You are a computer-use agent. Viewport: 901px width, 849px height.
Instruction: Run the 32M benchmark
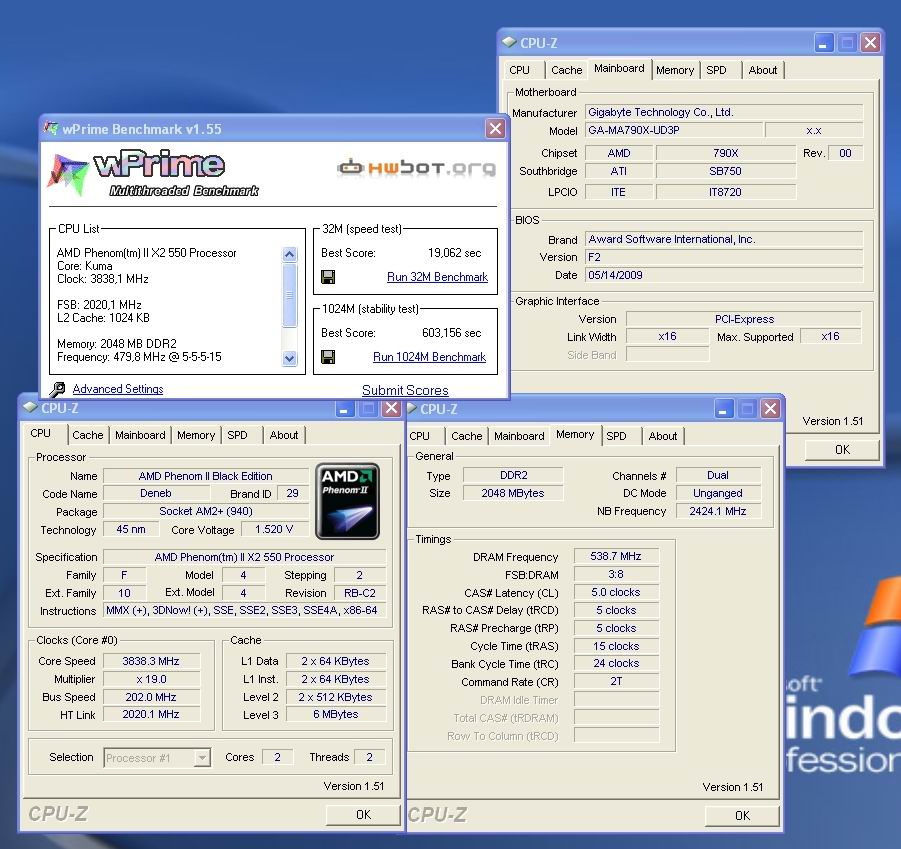coord(437,277)
